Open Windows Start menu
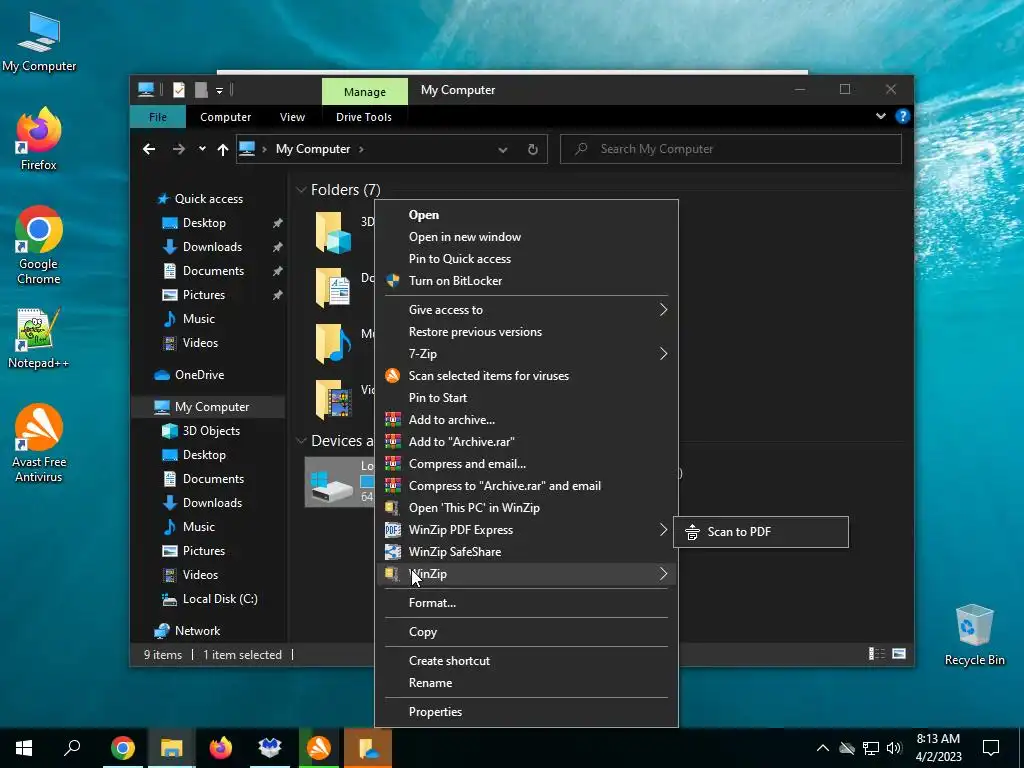This screenshot has height=768, width=1024. coord(24,748)
